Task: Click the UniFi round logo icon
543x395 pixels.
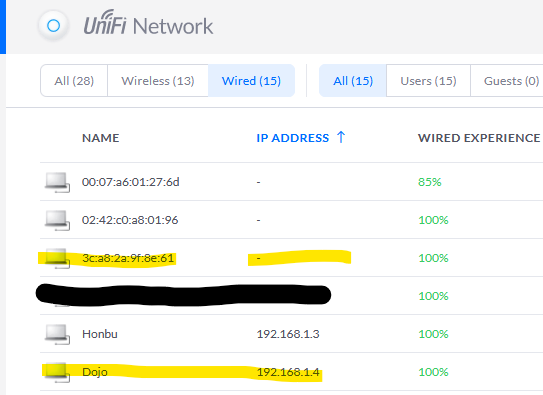Action: tap(53, 26)
